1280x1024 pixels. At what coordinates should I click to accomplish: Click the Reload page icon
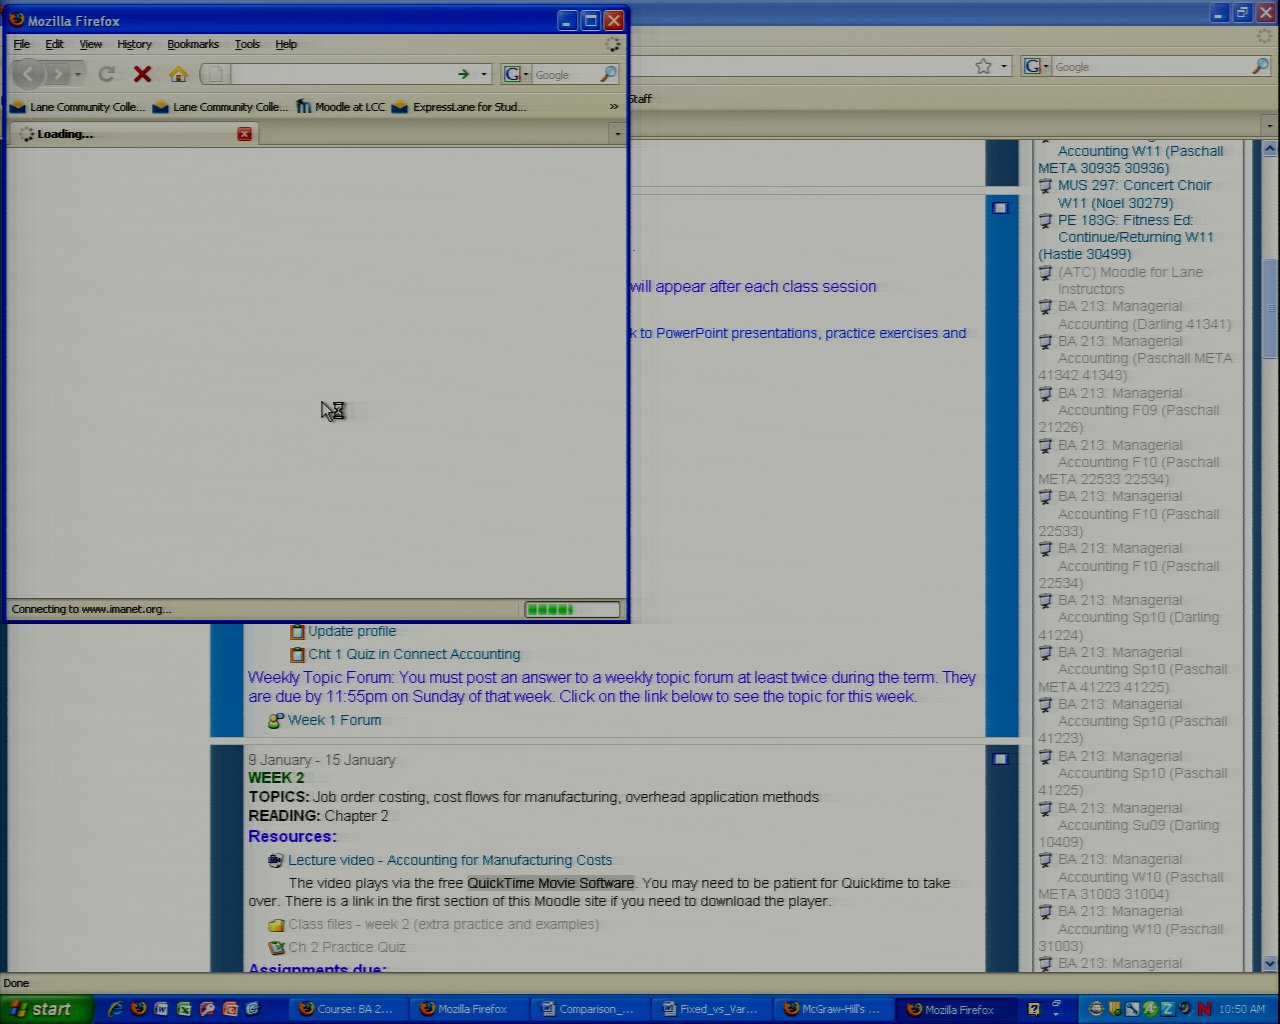coord(107,74)
